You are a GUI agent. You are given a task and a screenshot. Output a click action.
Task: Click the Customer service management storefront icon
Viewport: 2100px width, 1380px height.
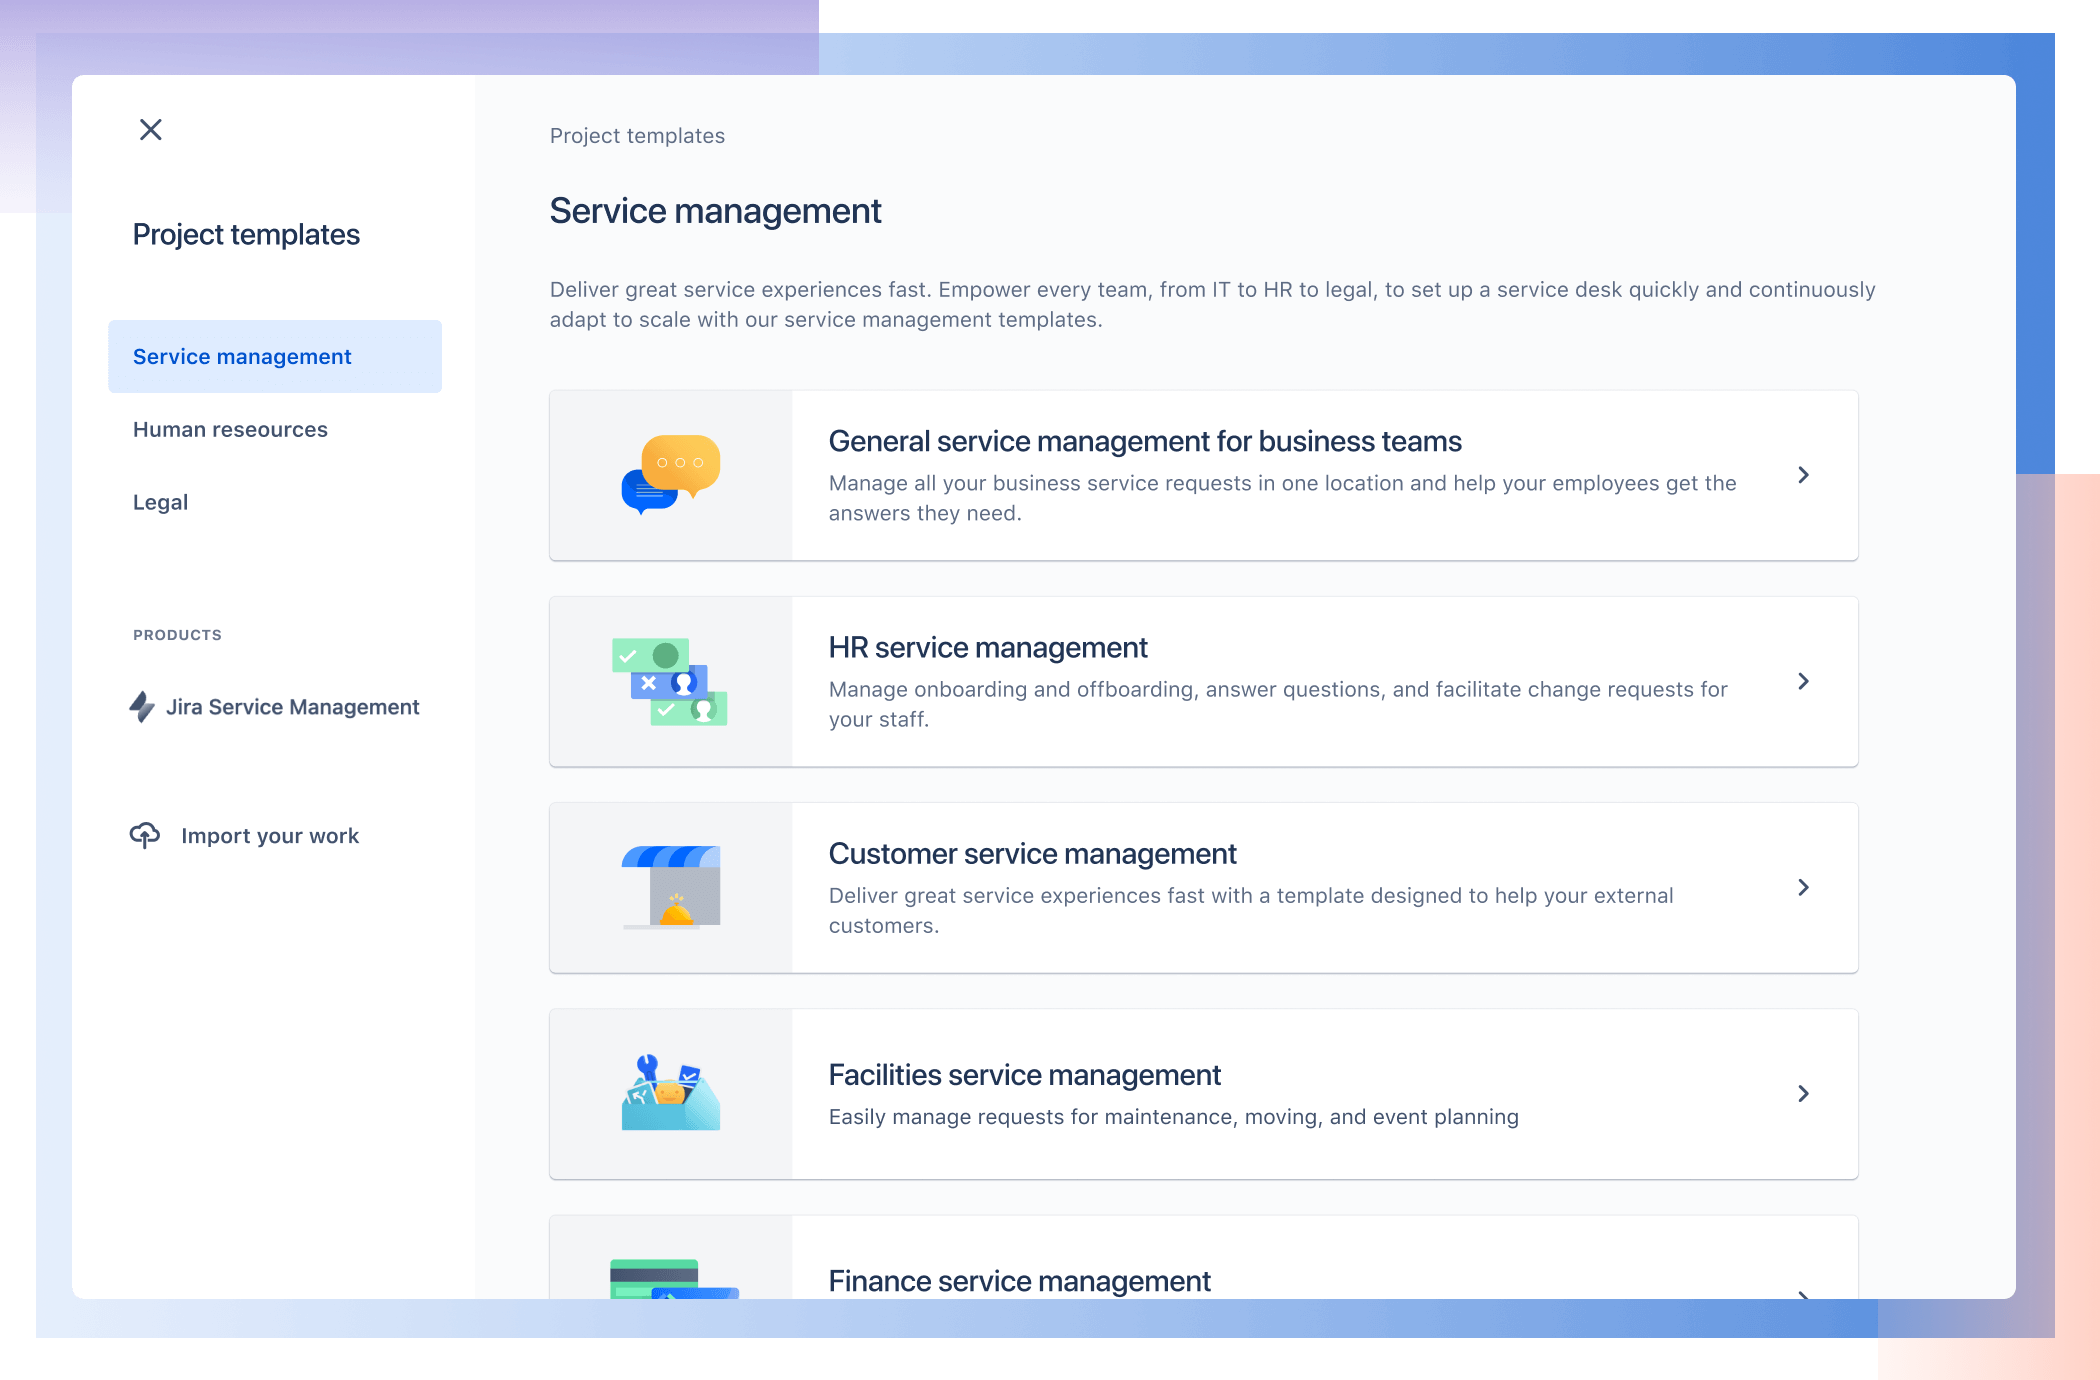(671, 886)
